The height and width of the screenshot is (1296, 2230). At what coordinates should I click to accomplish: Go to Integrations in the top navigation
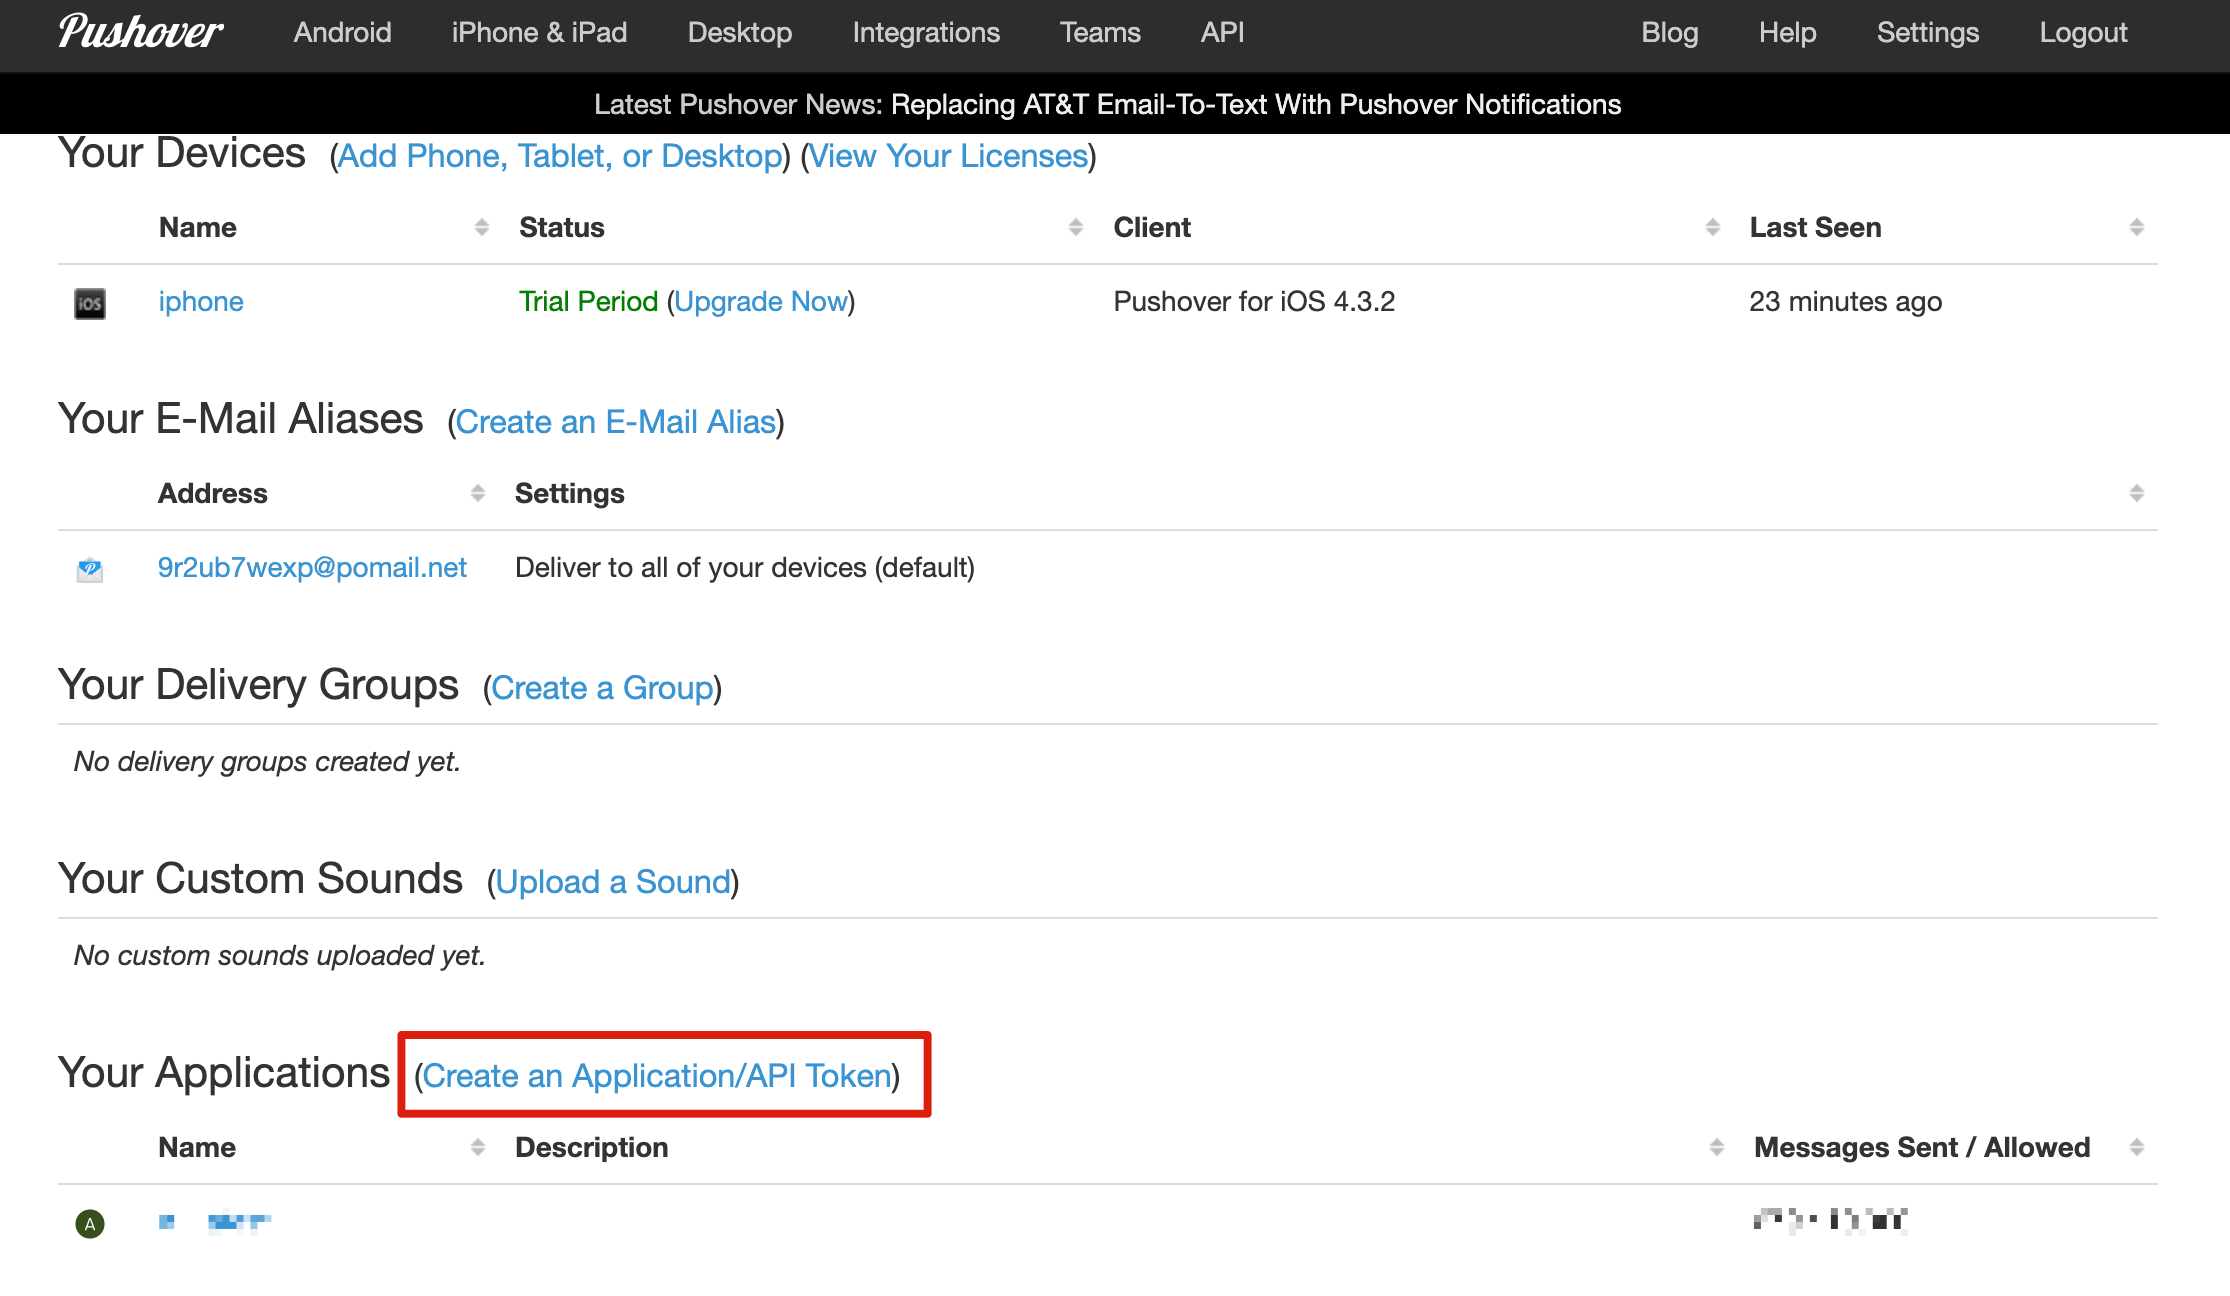926,32
